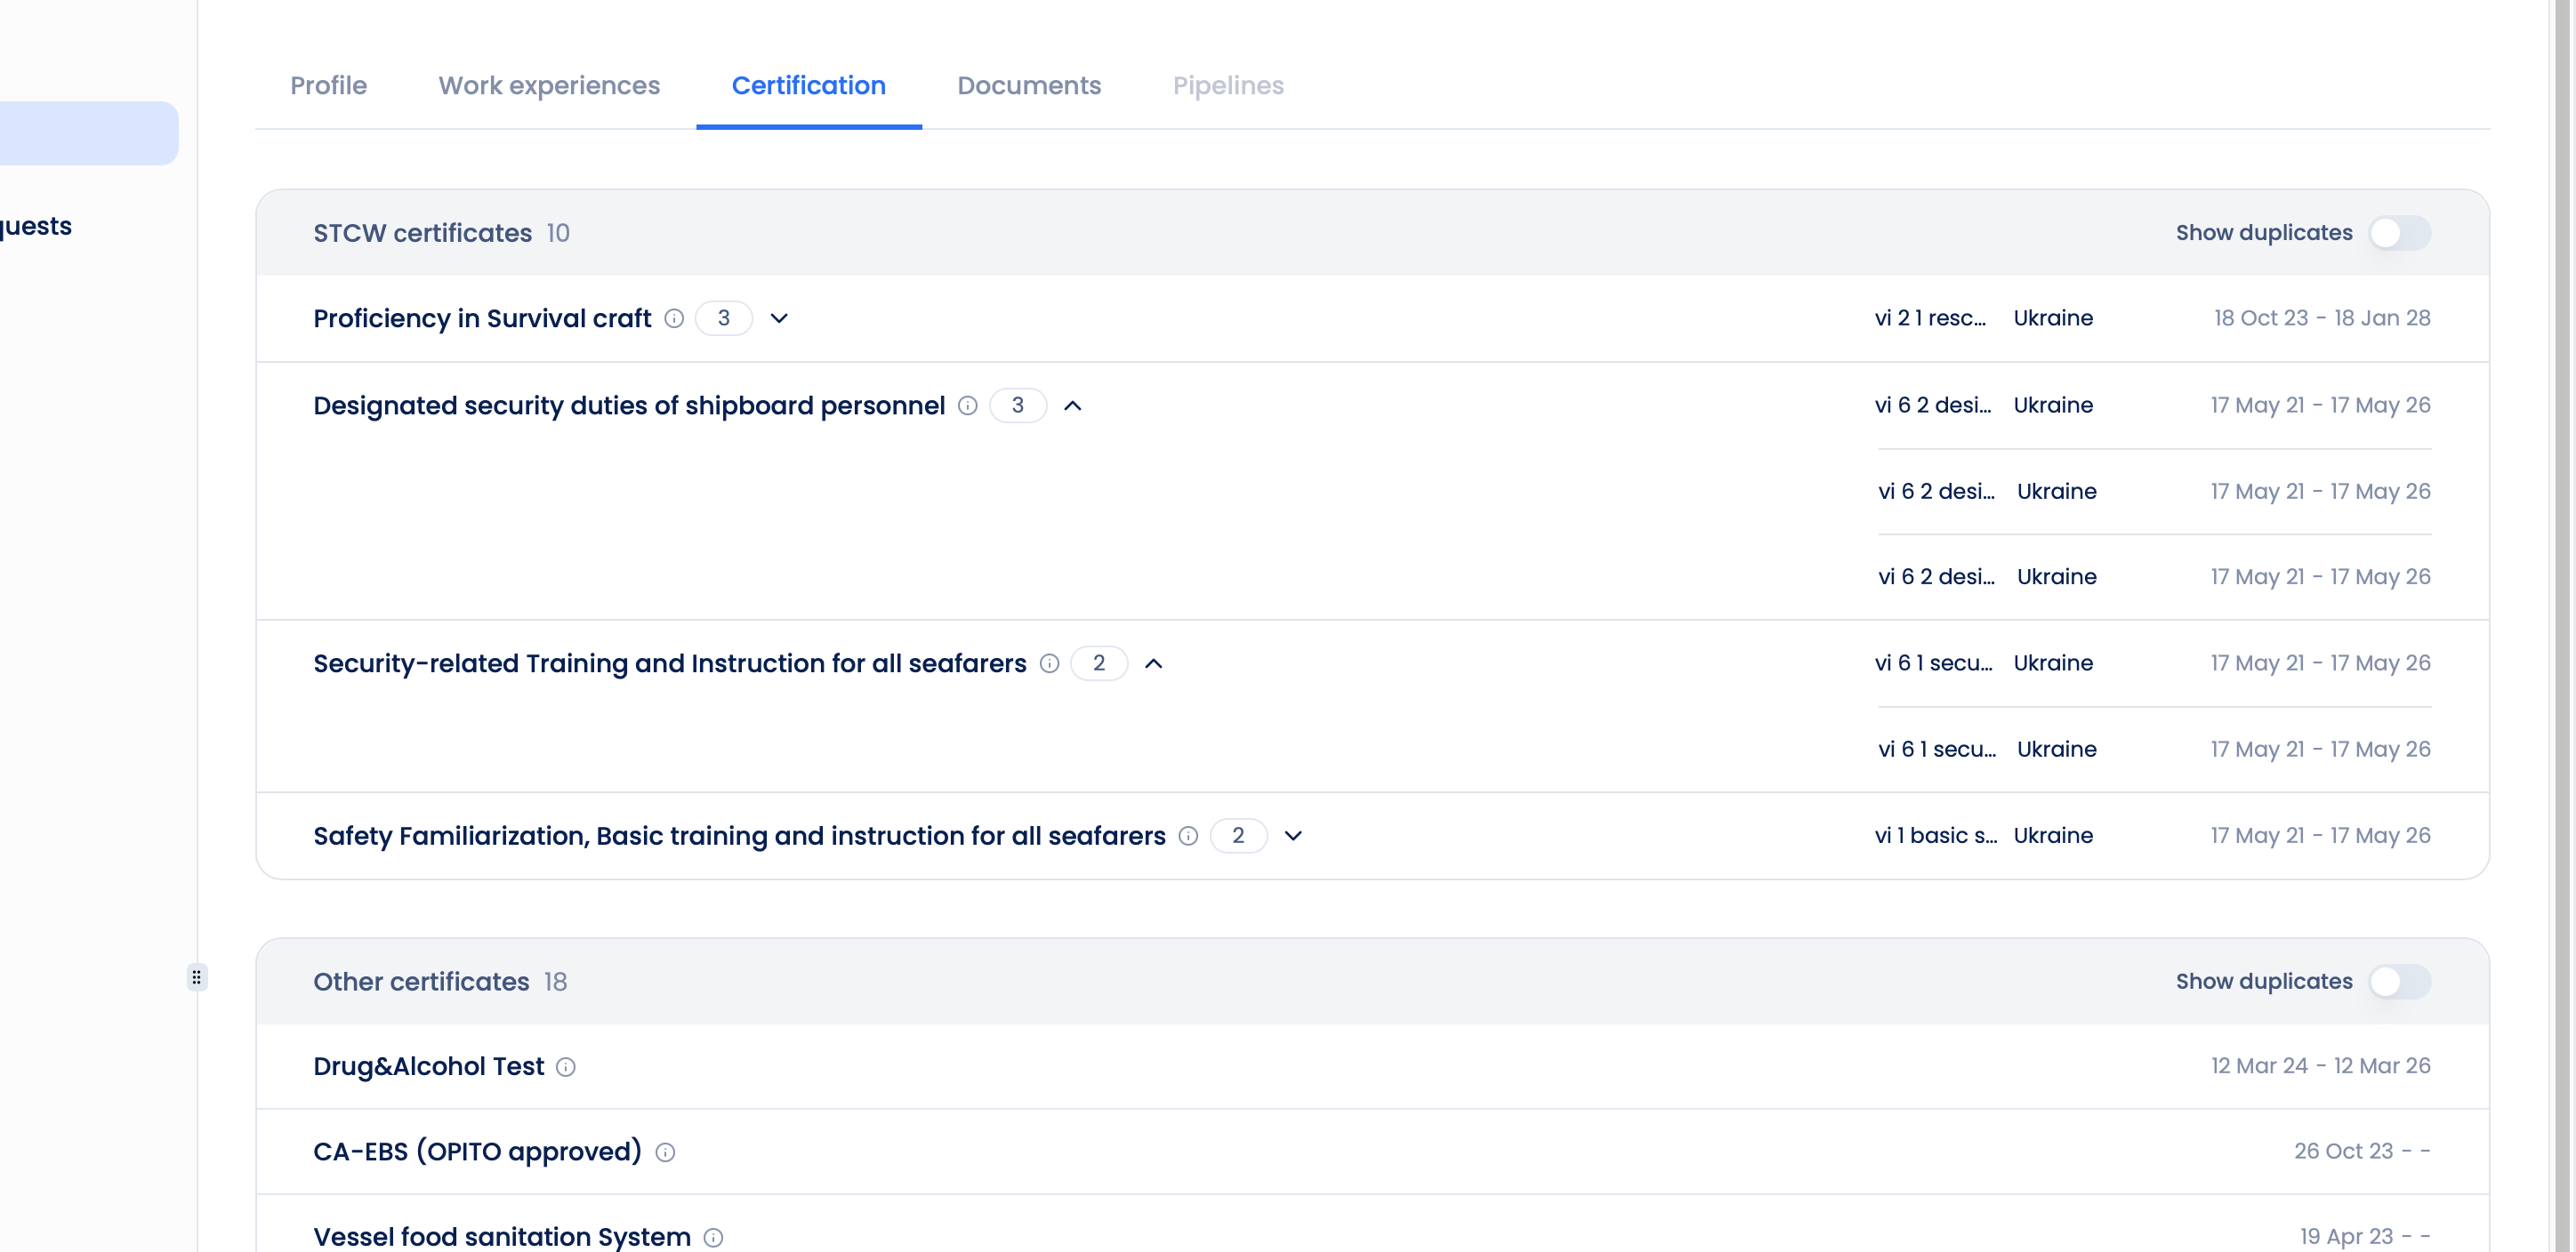Click info icon next to Safety Familiarization
The height and width of the screenshot is (1252, 2576).
[x=1188, y=836]
